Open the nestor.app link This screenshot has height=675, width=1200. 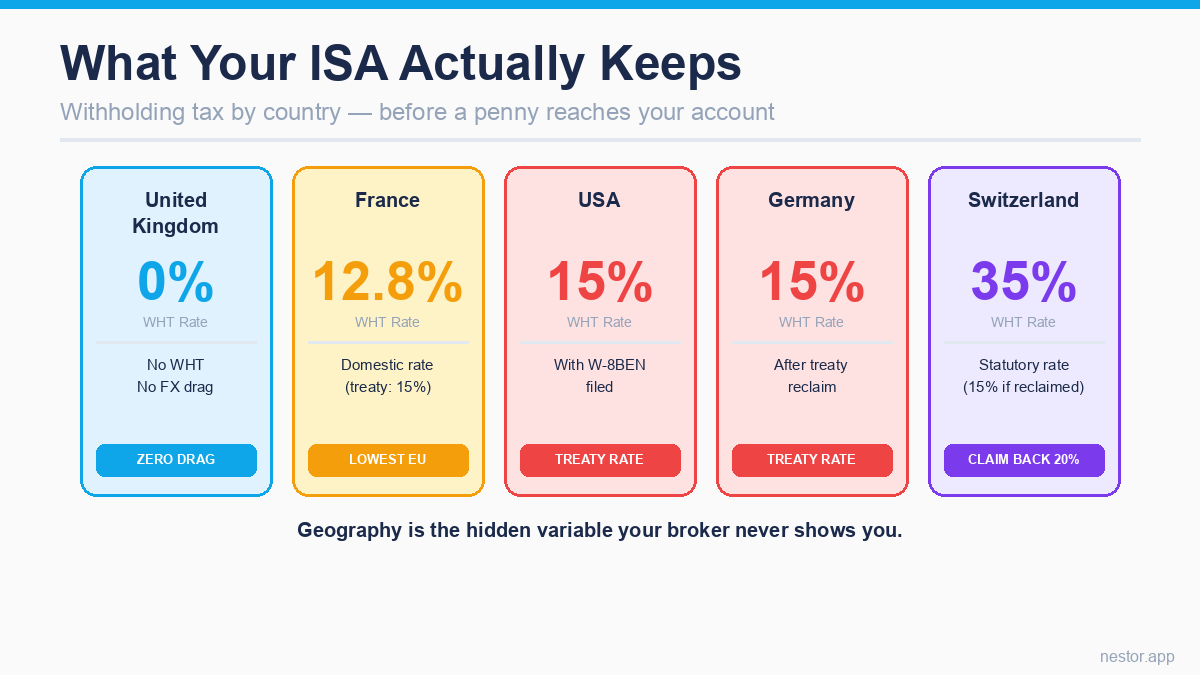pyautogui.click(x=1137, y=657)
